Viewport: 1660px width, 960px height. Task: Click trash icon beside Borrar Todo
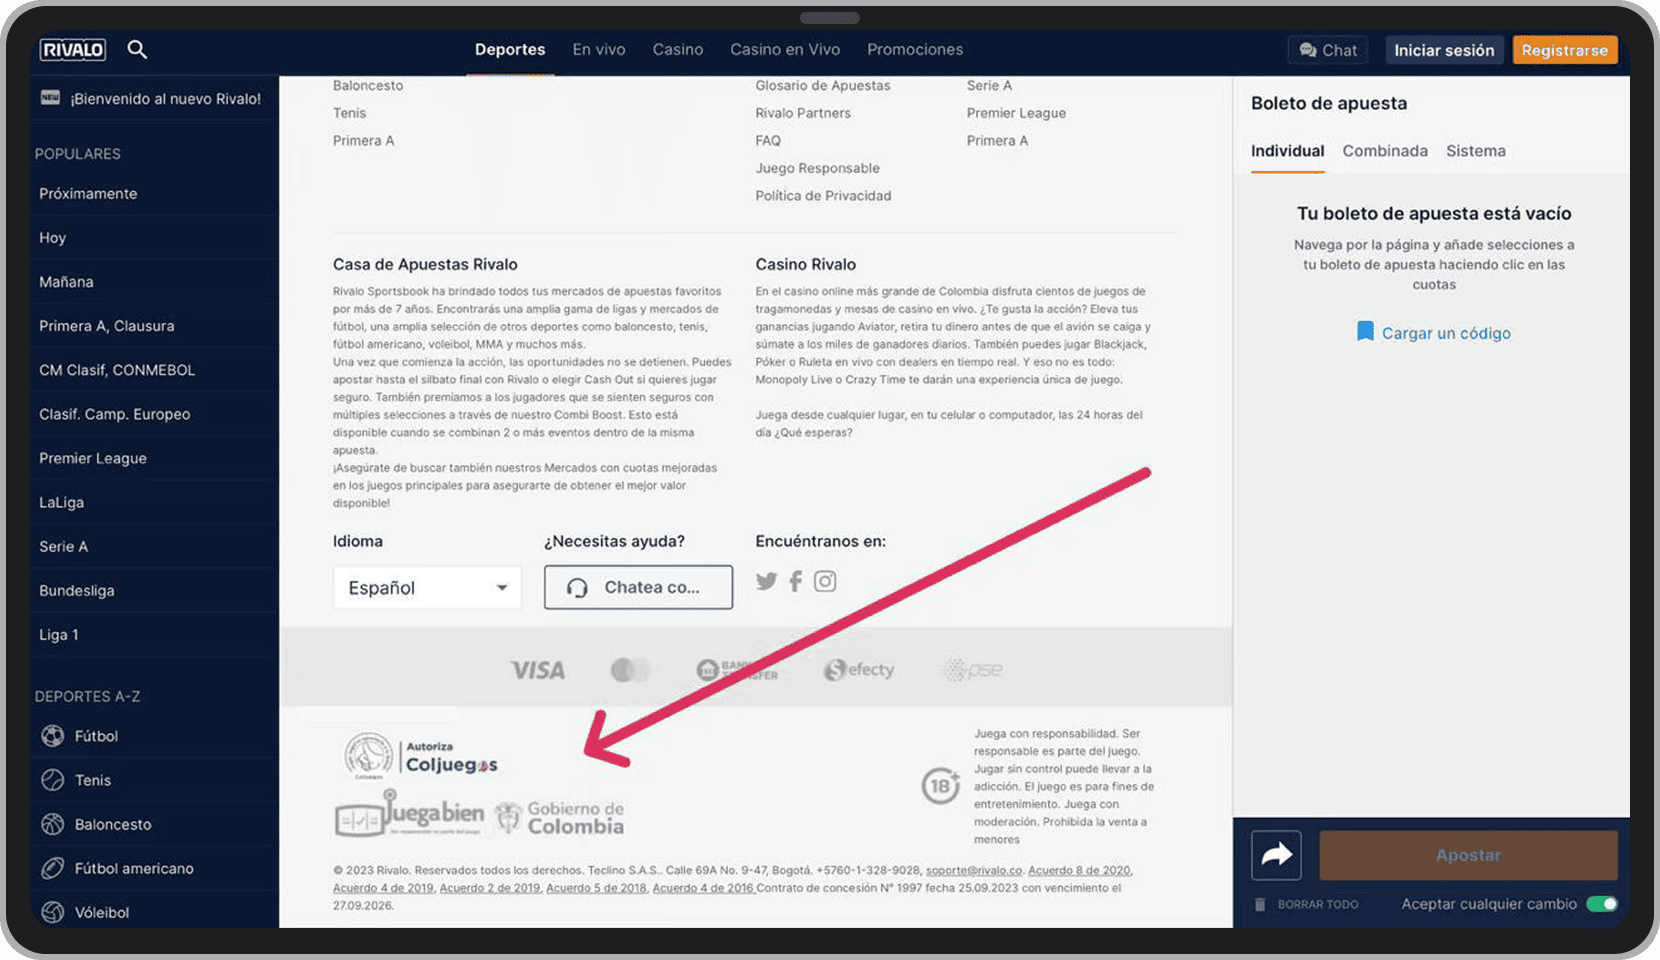coord(1260,904)
